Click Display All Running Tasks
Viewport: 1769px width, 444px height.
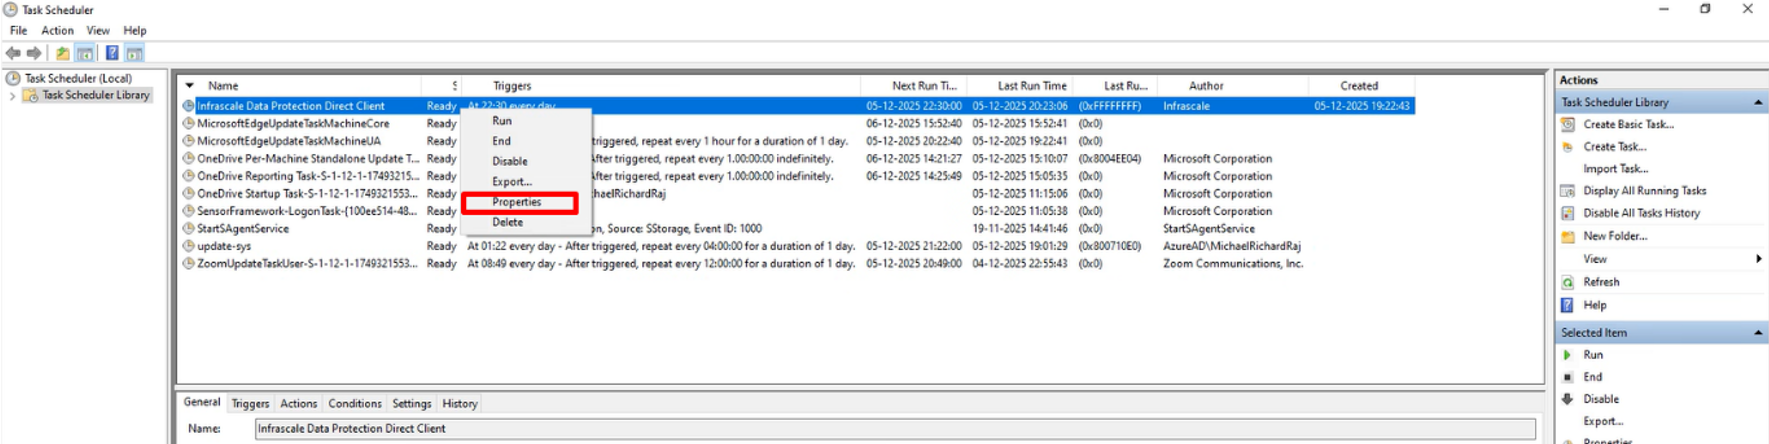(x=1644, y=191)
